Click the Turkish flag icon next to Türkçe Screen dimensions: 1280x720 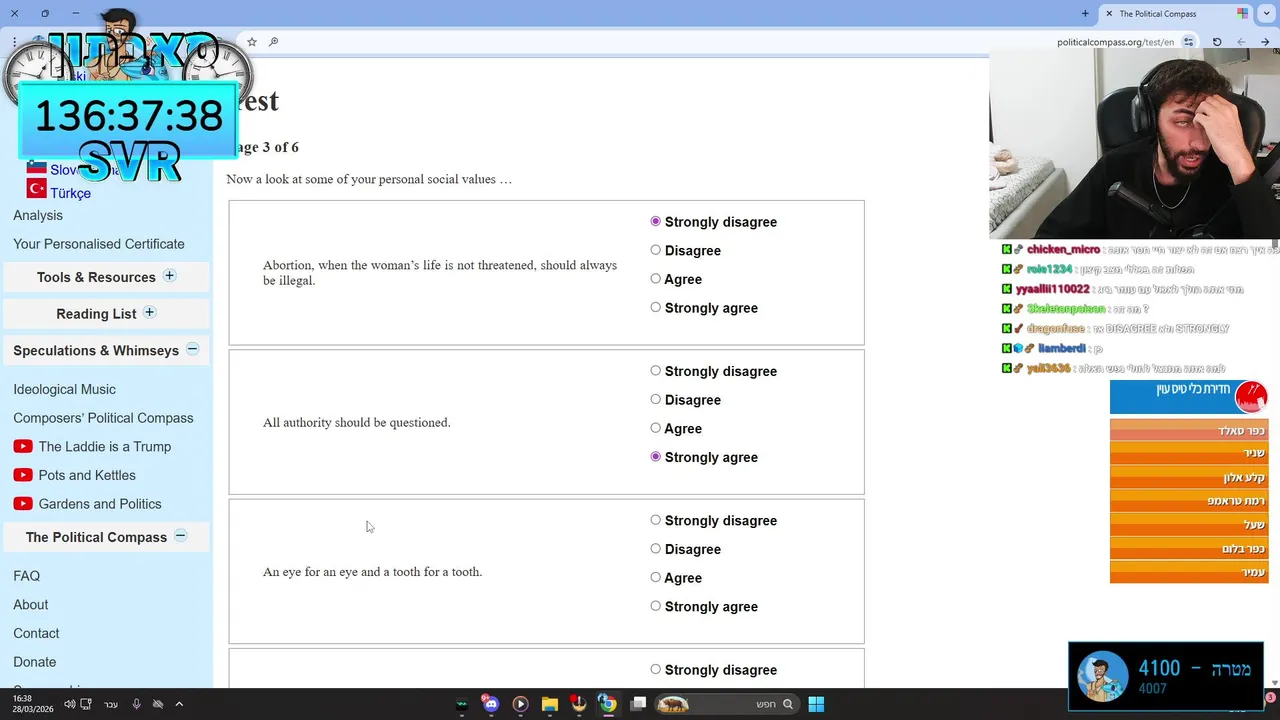click(x=37, y=188)
